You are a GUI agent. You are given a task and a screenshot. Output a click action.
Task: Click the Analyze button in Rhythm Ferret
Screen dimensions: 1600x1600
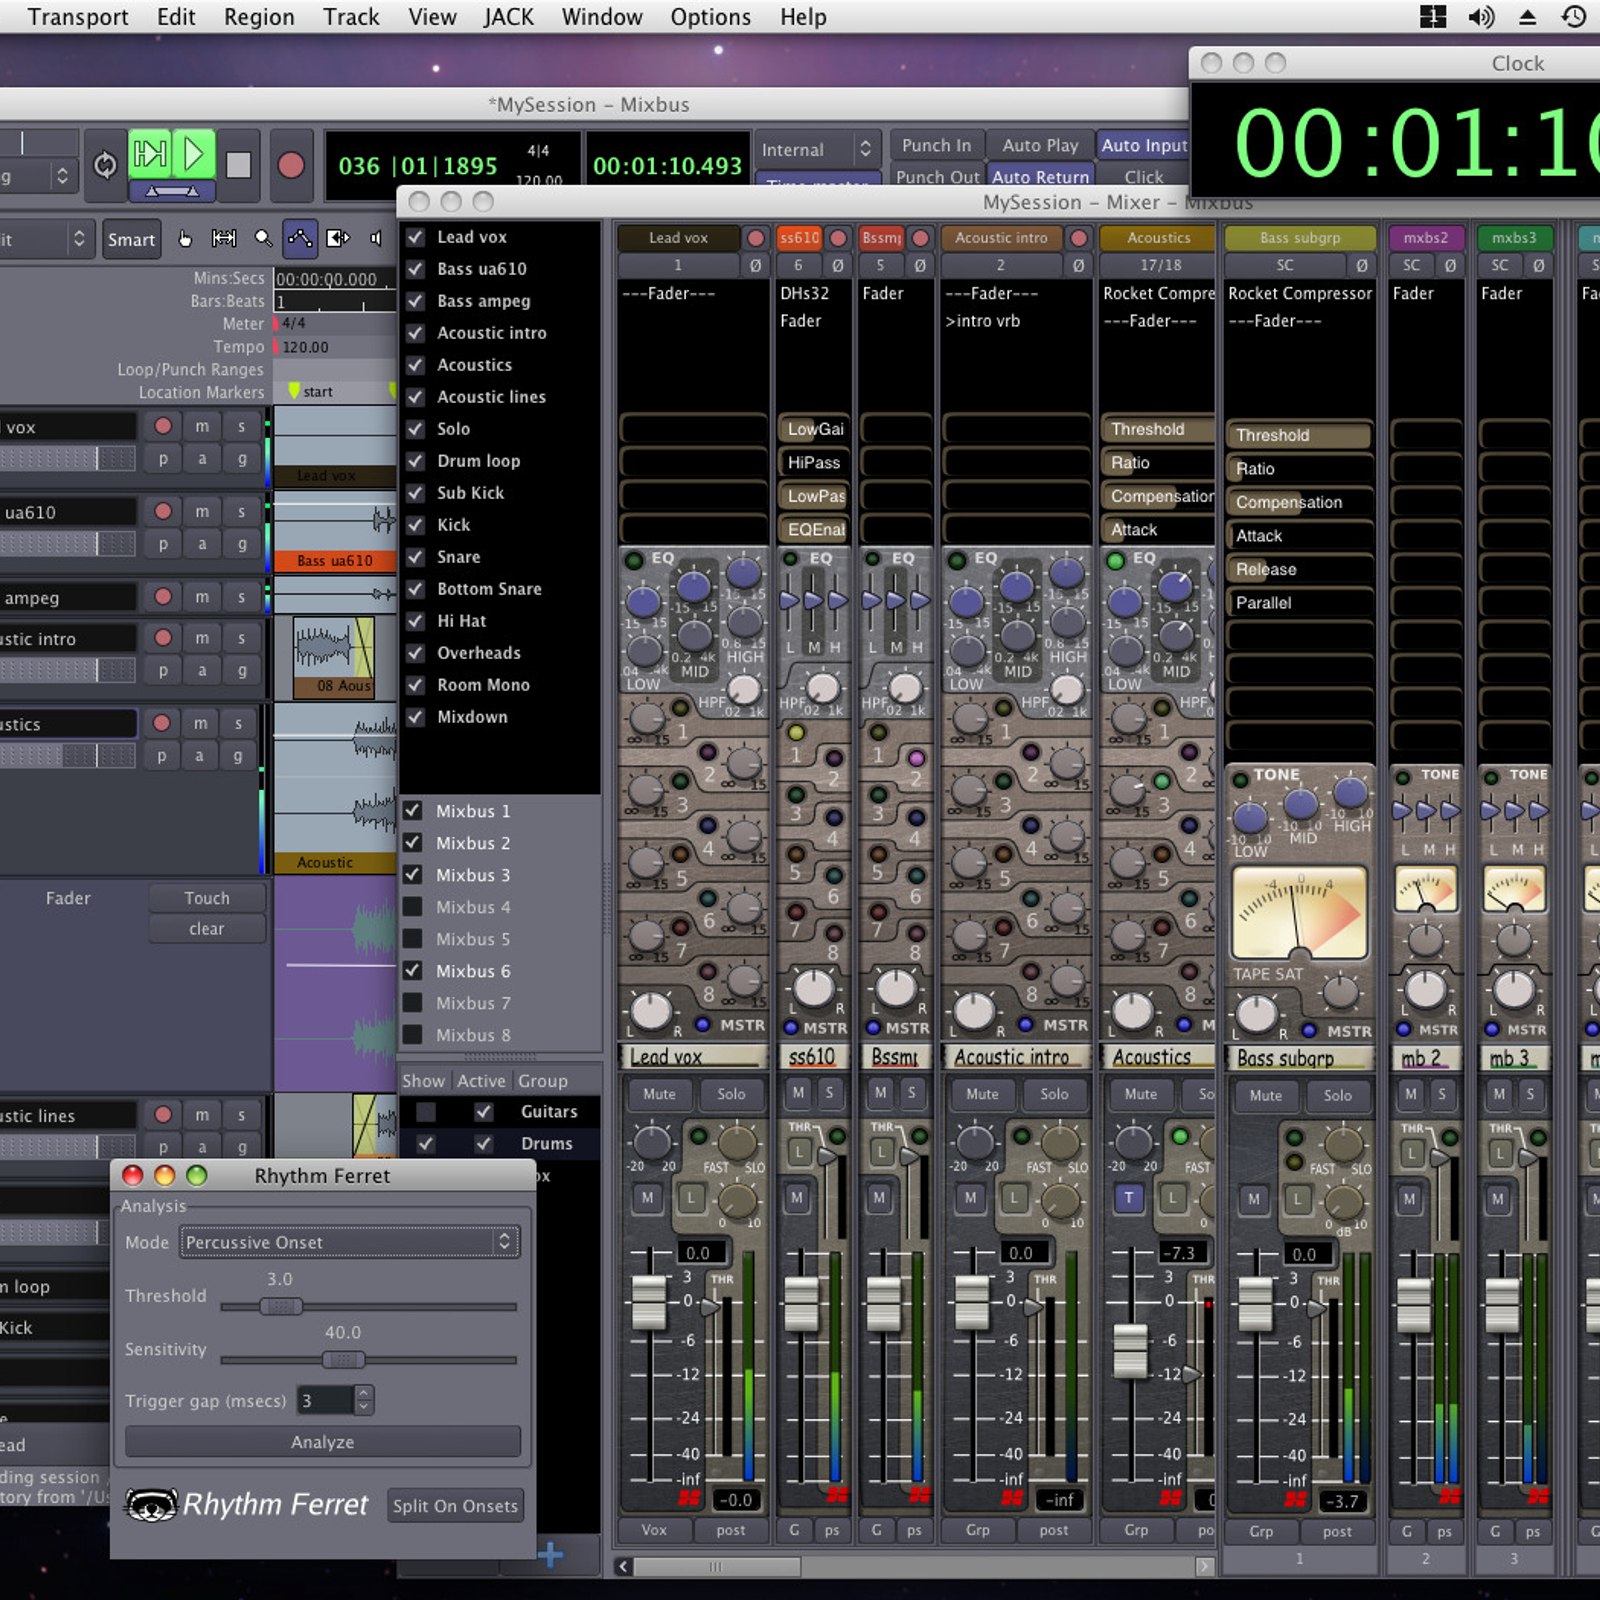[x=322, y=1442]
